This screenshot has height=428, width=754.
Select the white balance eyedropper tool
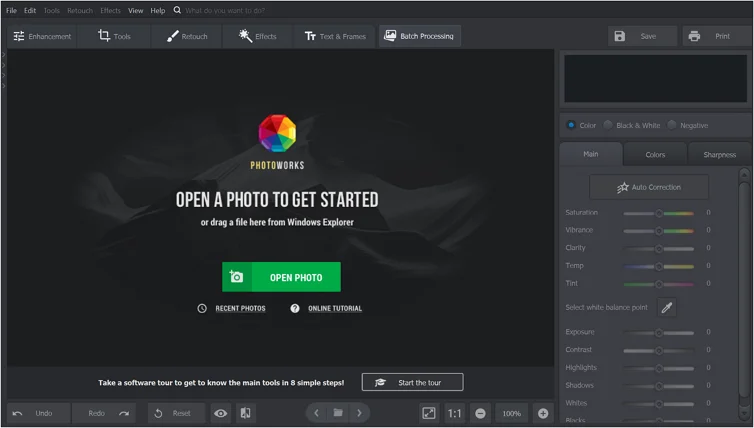tap(666, 307)
